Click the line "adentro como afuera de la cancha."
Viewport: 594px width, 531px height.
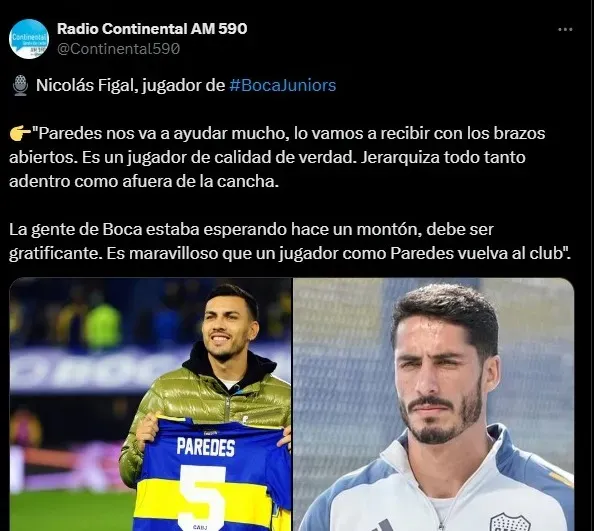144,181
